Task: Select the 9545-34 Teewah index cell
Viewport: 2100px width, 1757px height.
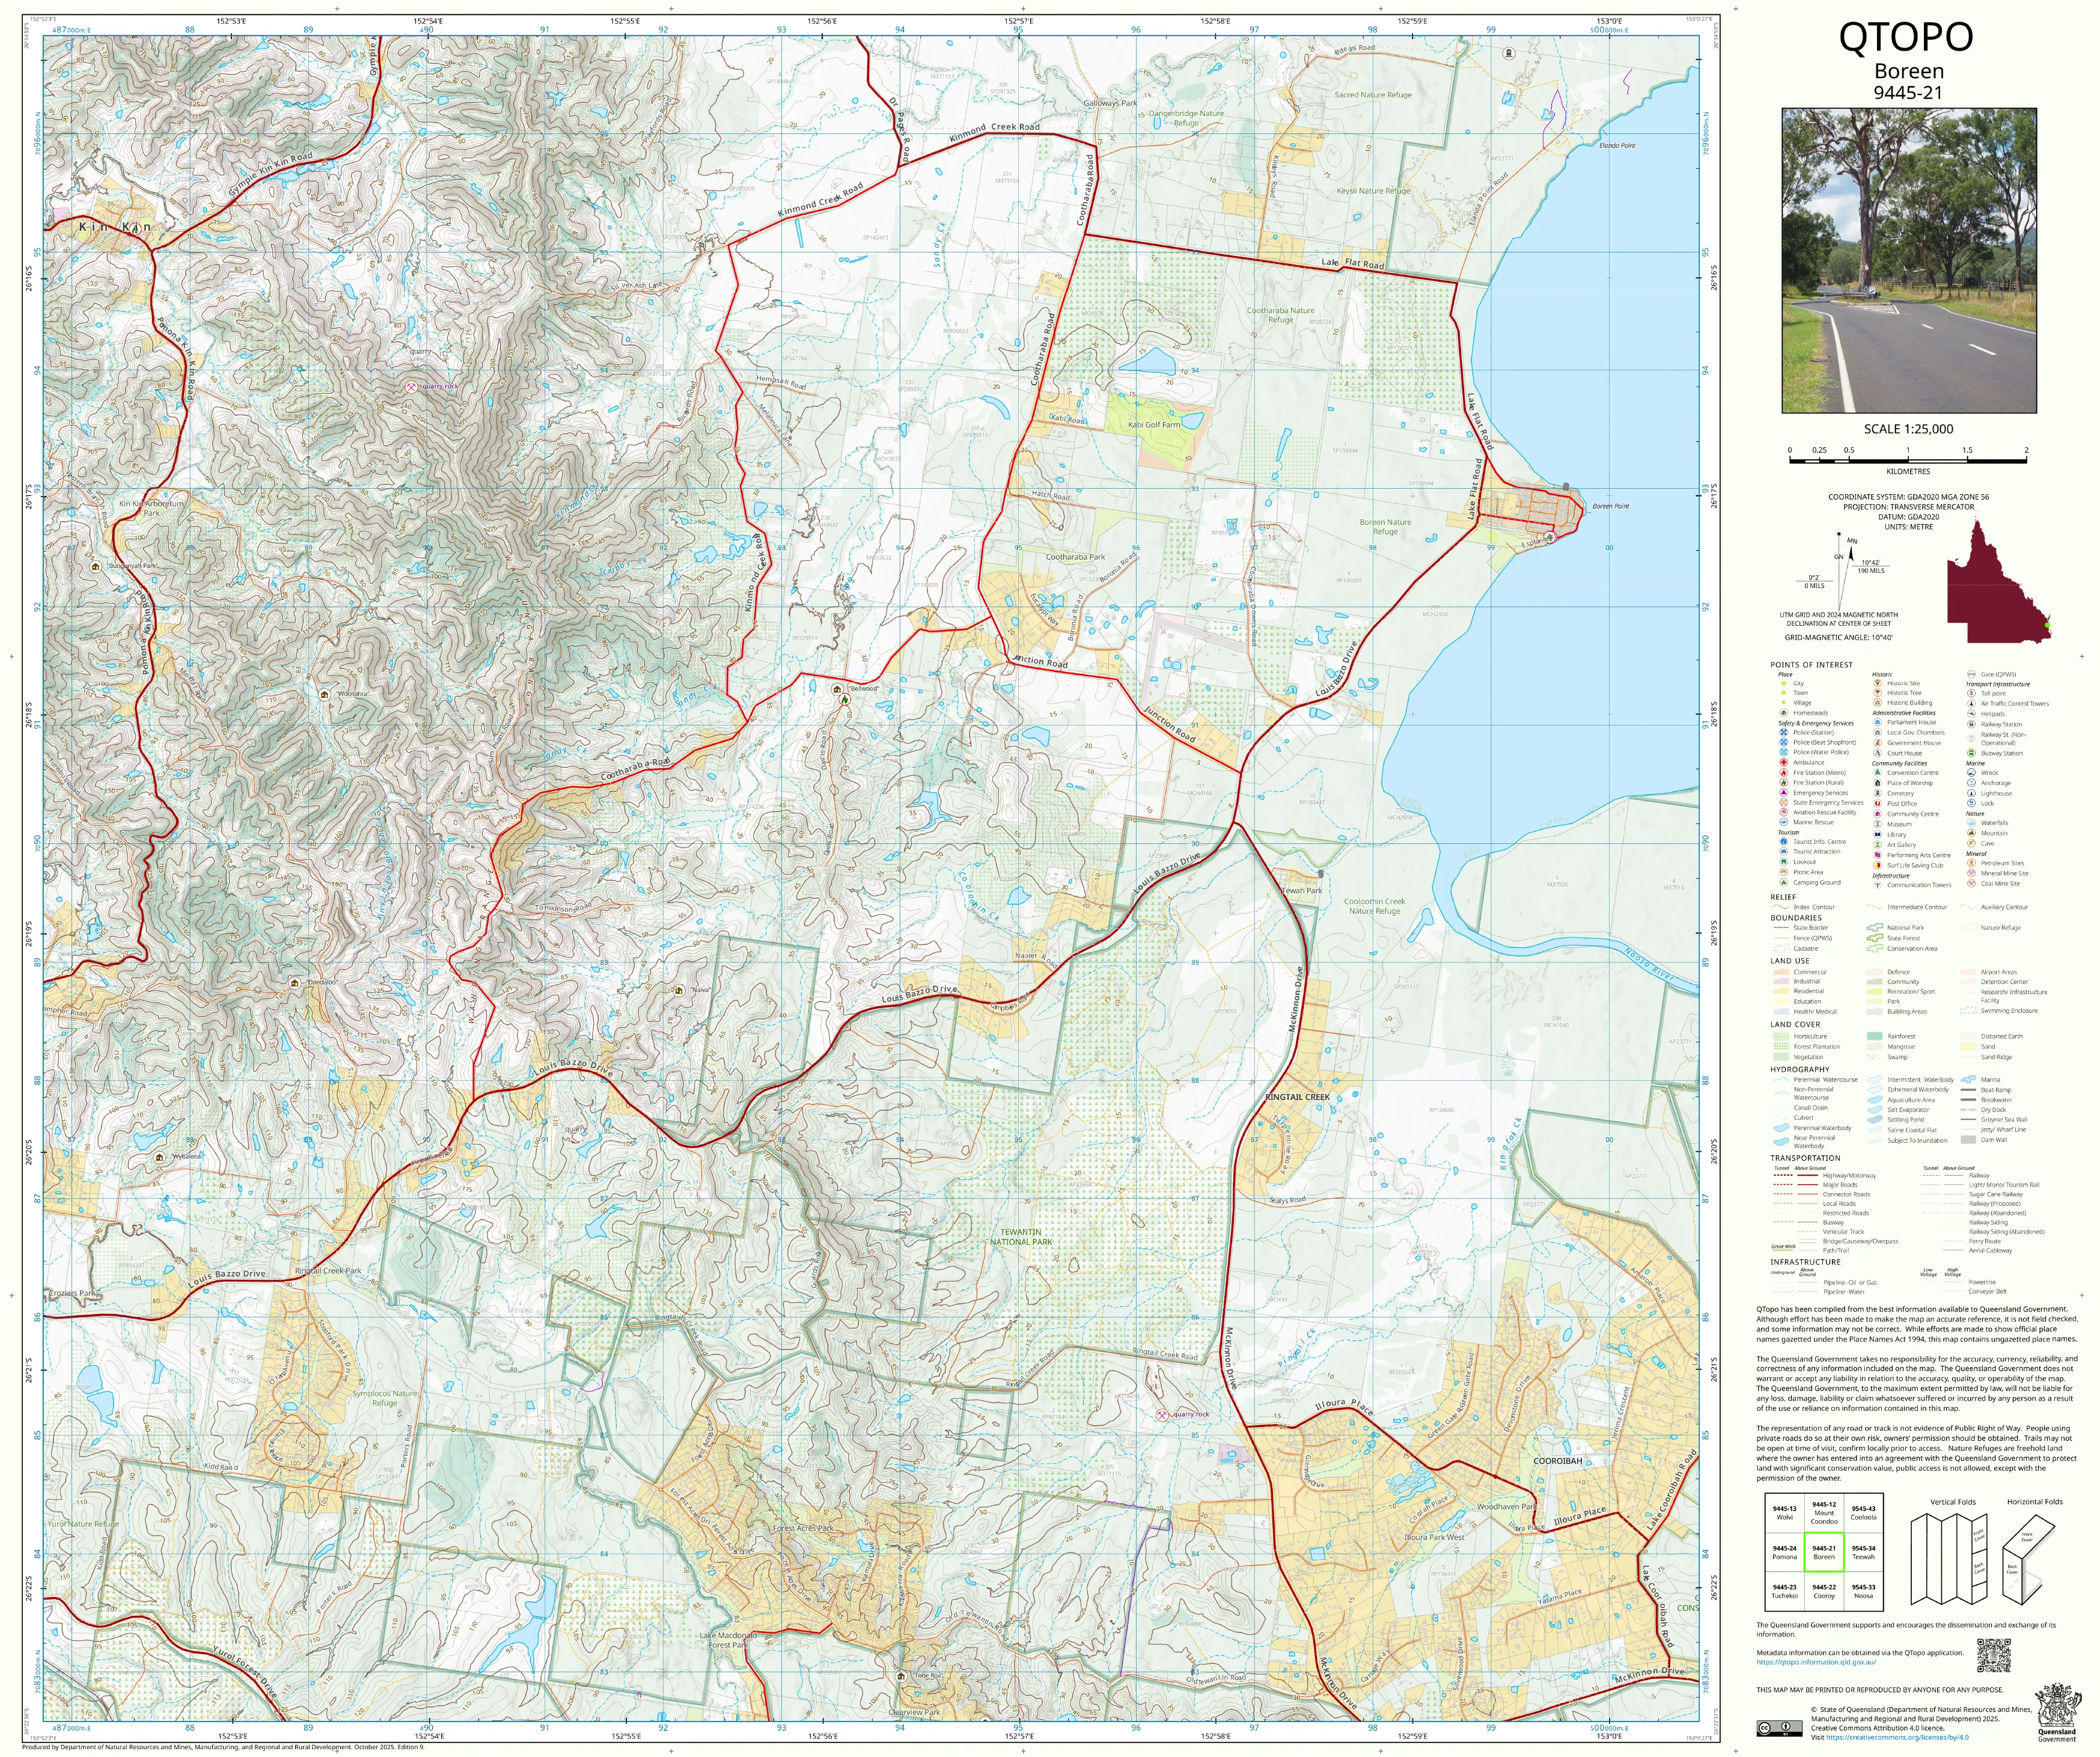Action: pos(1863,1552)
